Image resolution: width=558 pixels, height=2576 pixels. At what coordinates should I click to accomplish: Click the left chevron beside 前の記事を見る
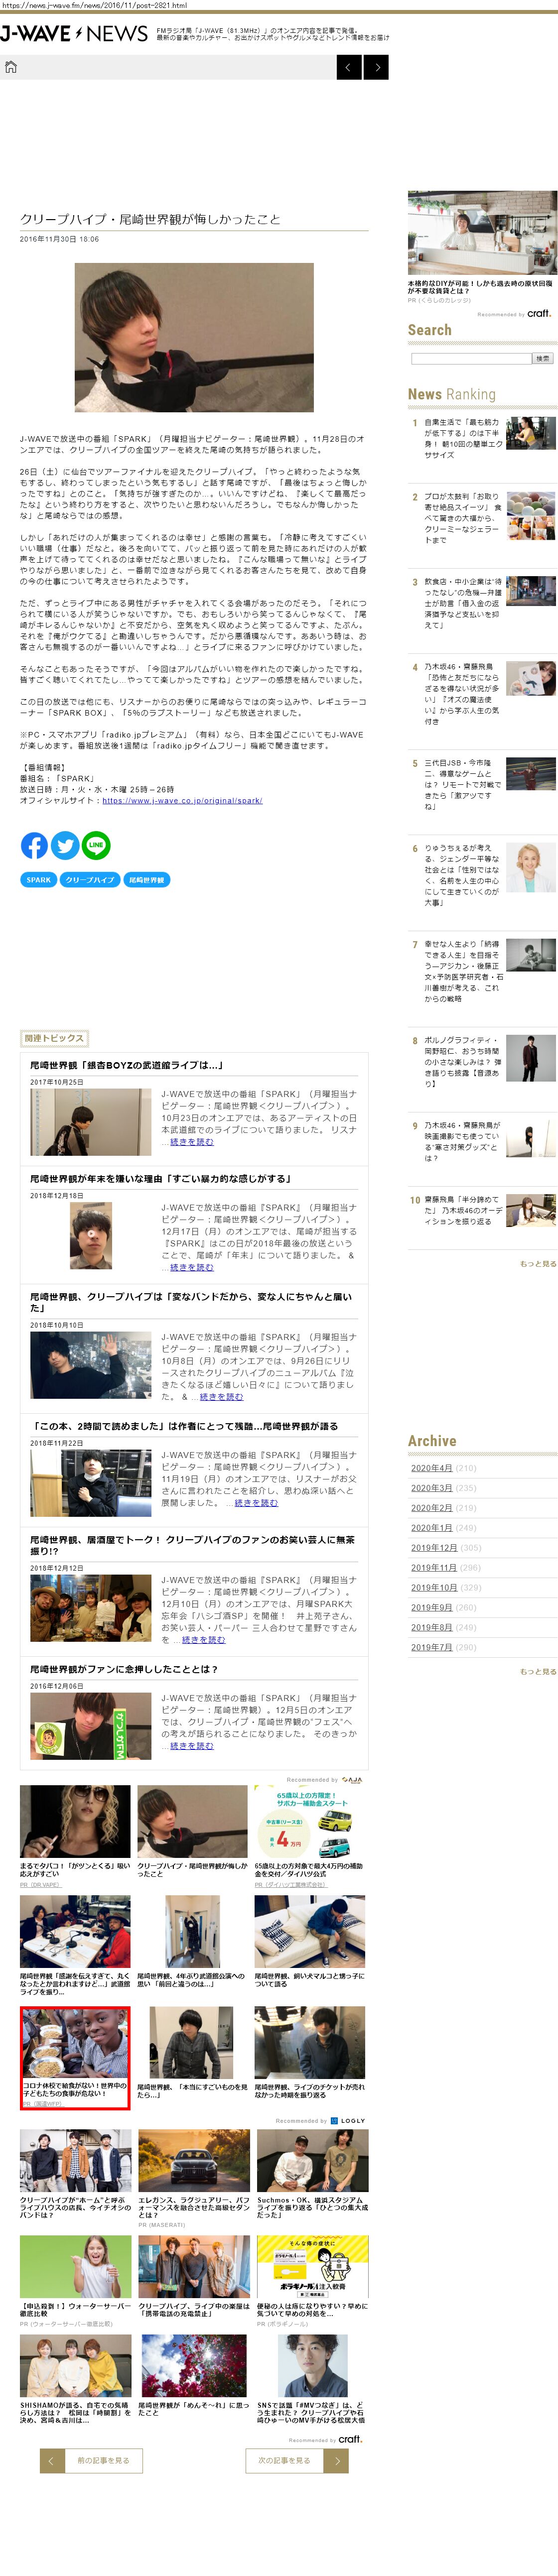(x=51, y=2460)
